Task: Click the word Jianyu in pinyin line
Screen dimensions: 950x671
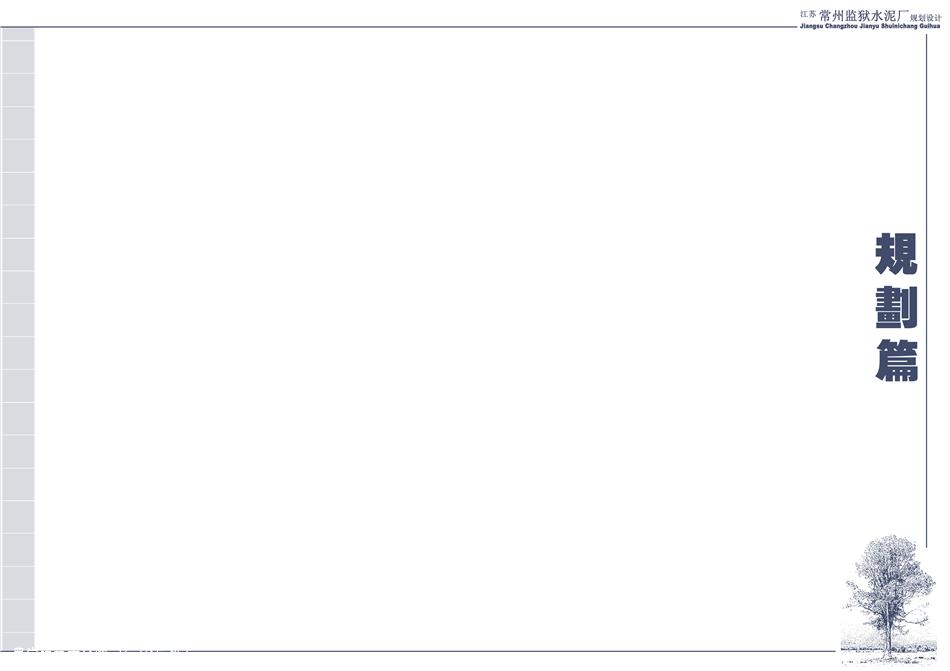Action: [x=870, y=27]
